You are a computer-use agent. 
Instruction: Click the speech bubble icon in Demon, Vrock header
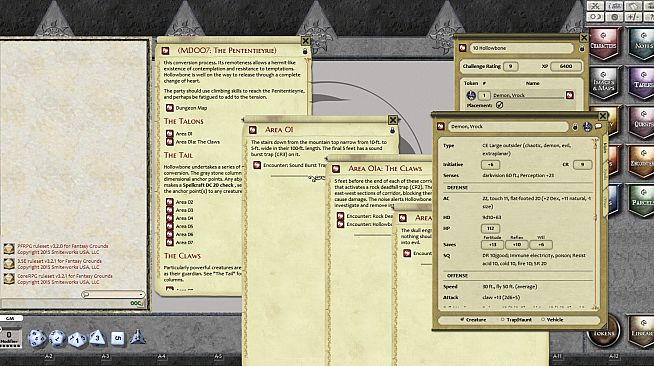coord(598,126)
